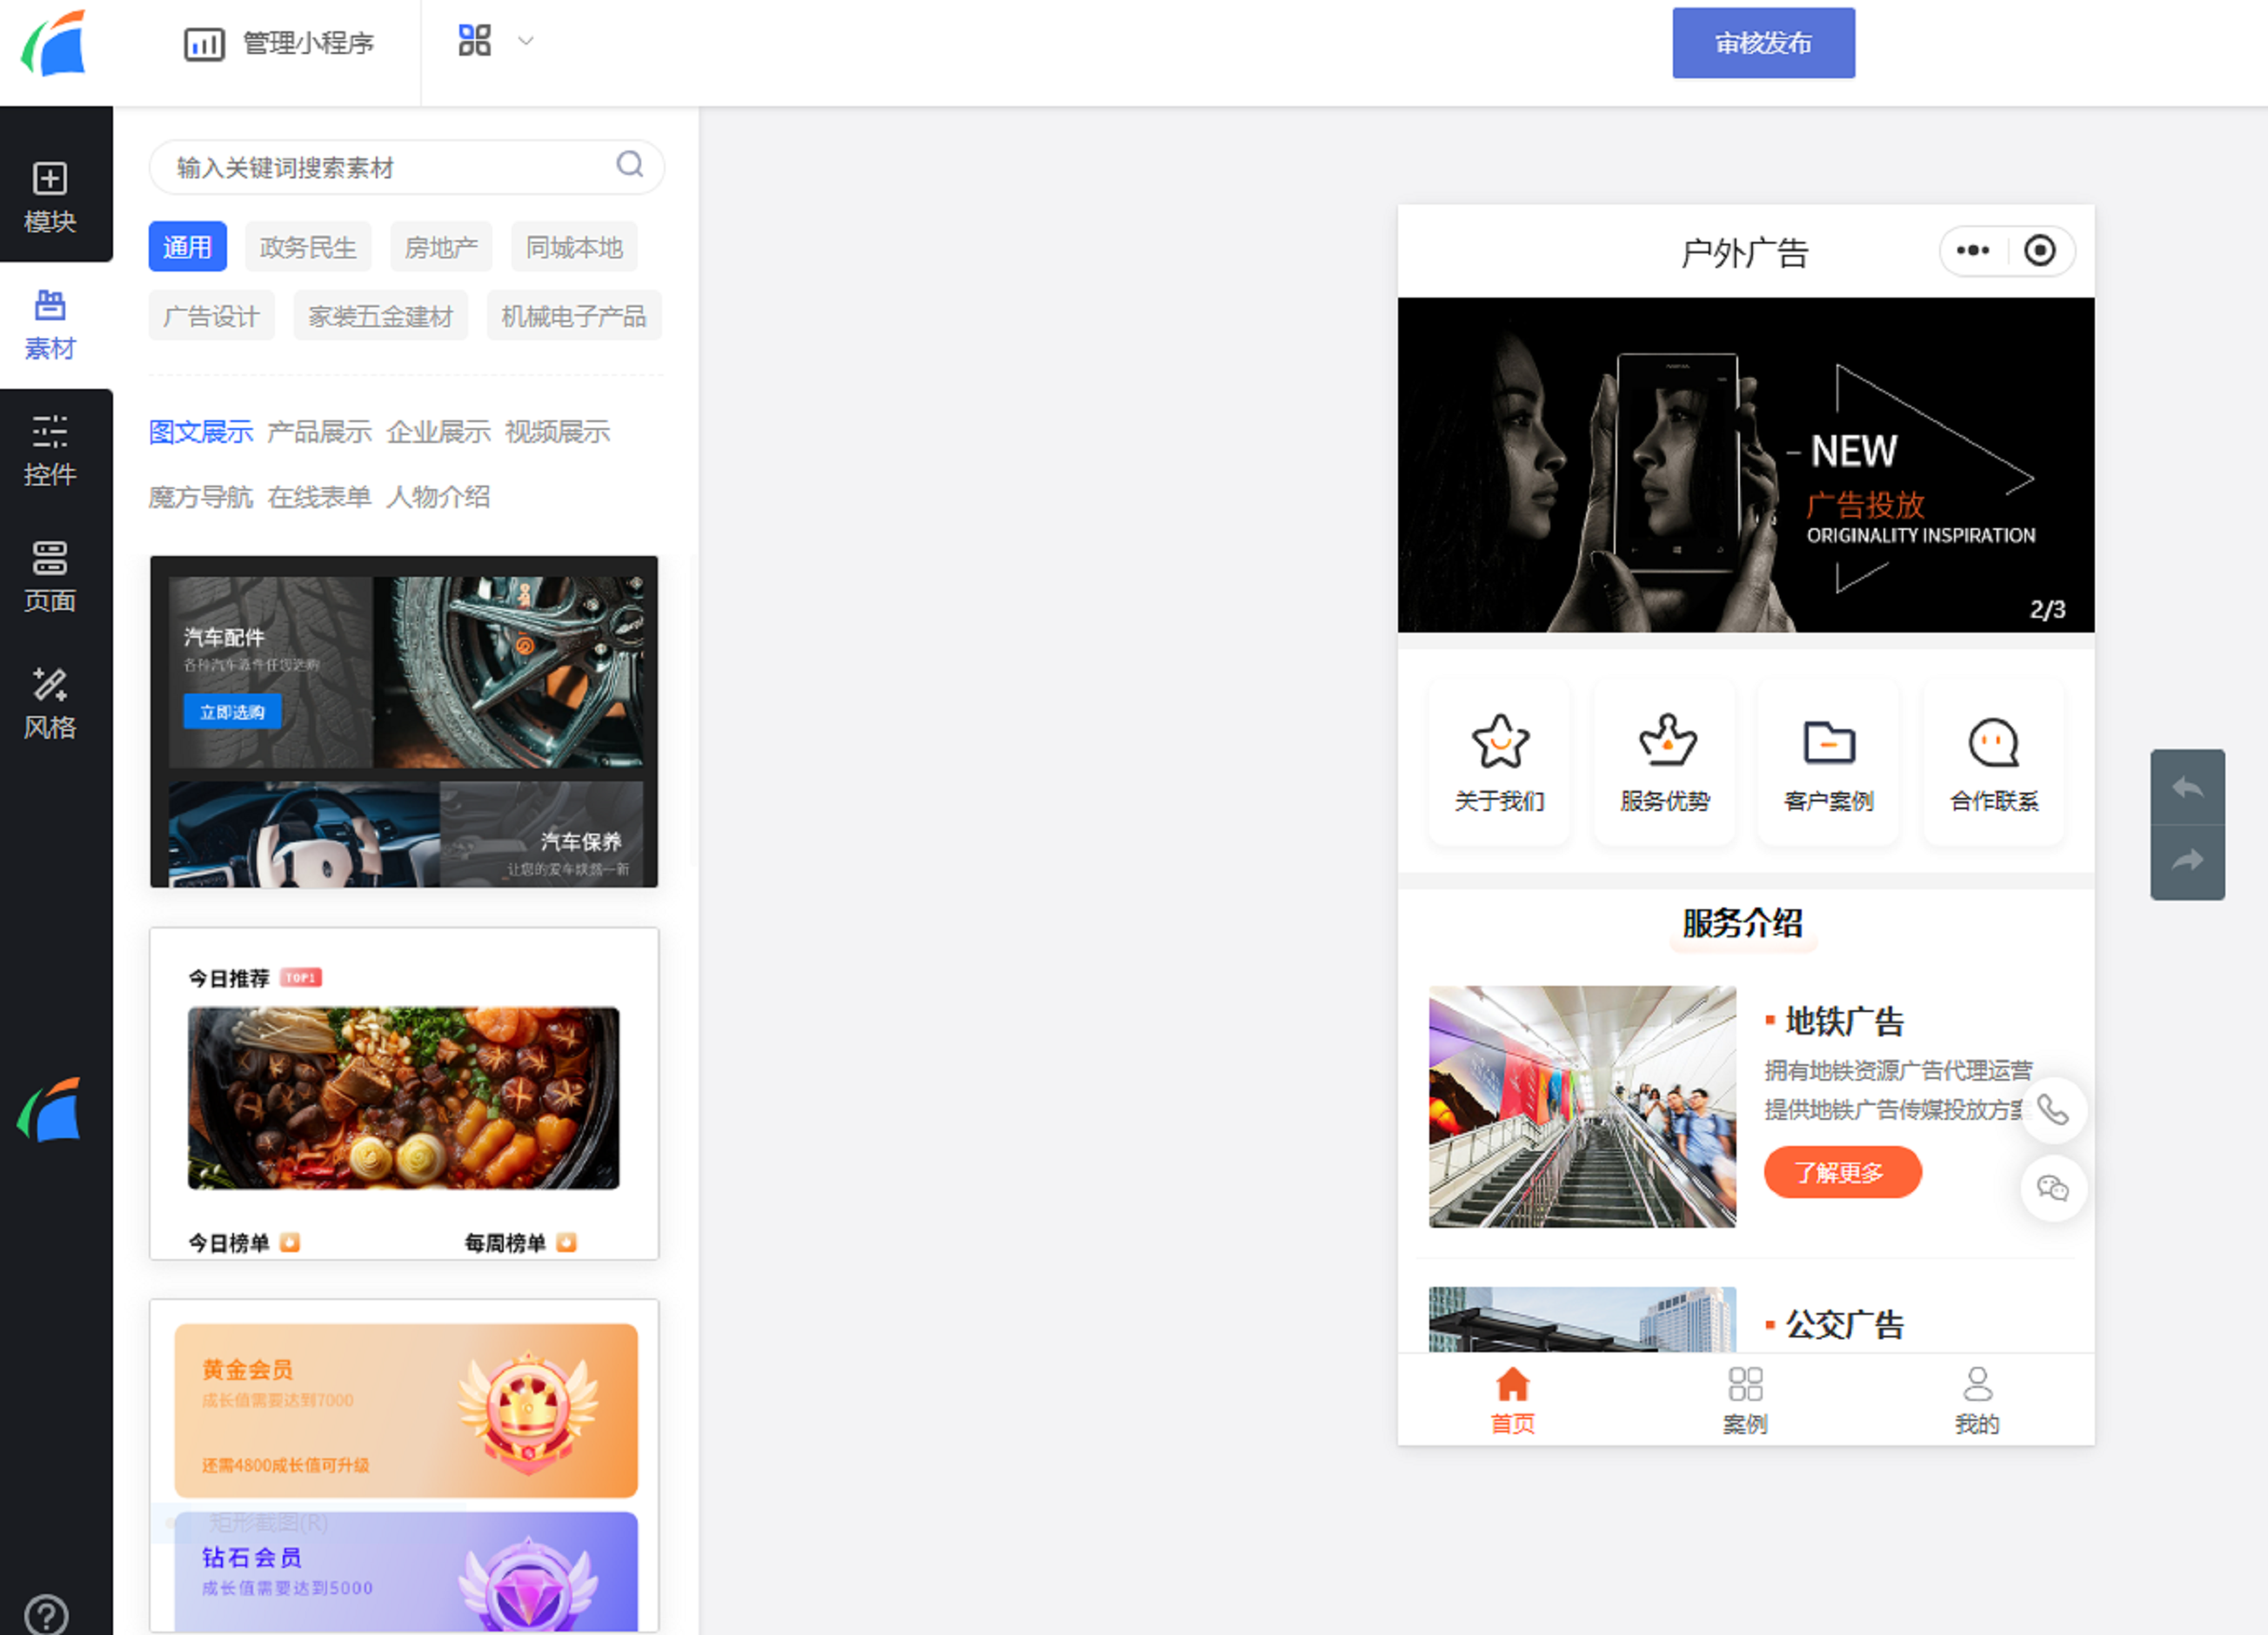The height and width of the screenshot is (1635, 2268).
Task: Click the redo arrow button
Action: click(x=2187, y=860)
